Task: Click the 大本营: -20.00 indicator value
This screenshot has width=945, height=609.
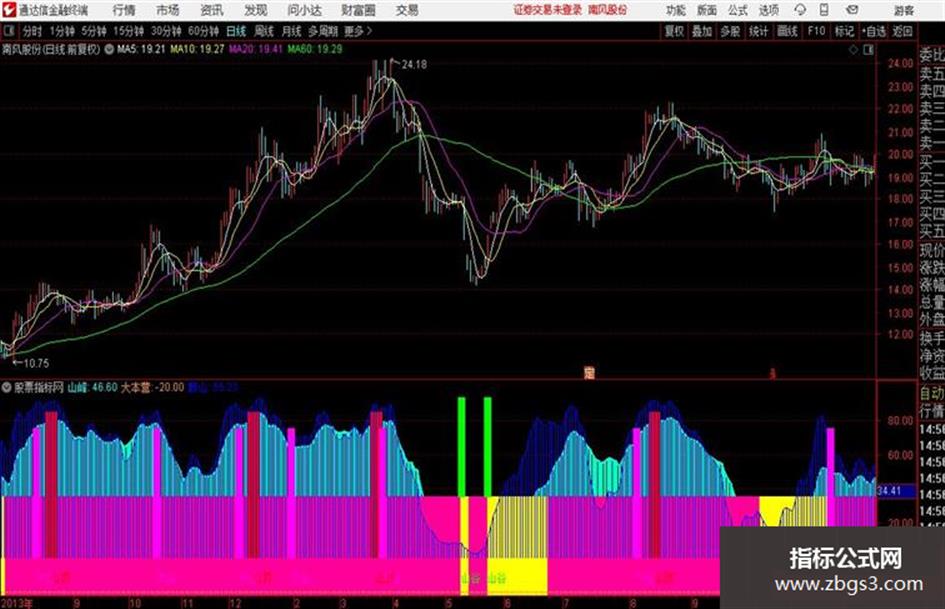Action: [152, 387]
